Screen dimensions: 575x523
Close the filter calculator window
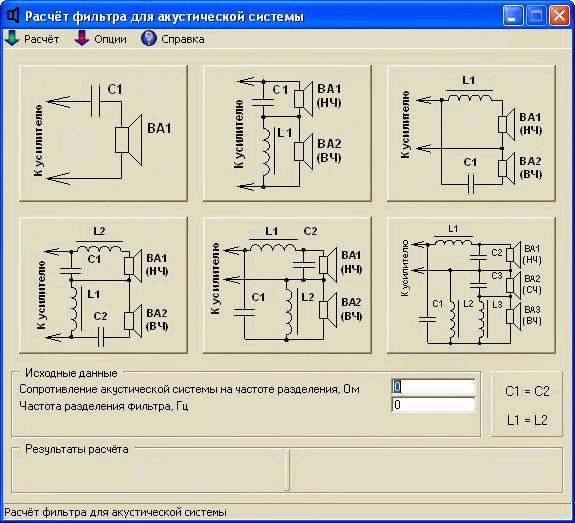coord(559,16)
